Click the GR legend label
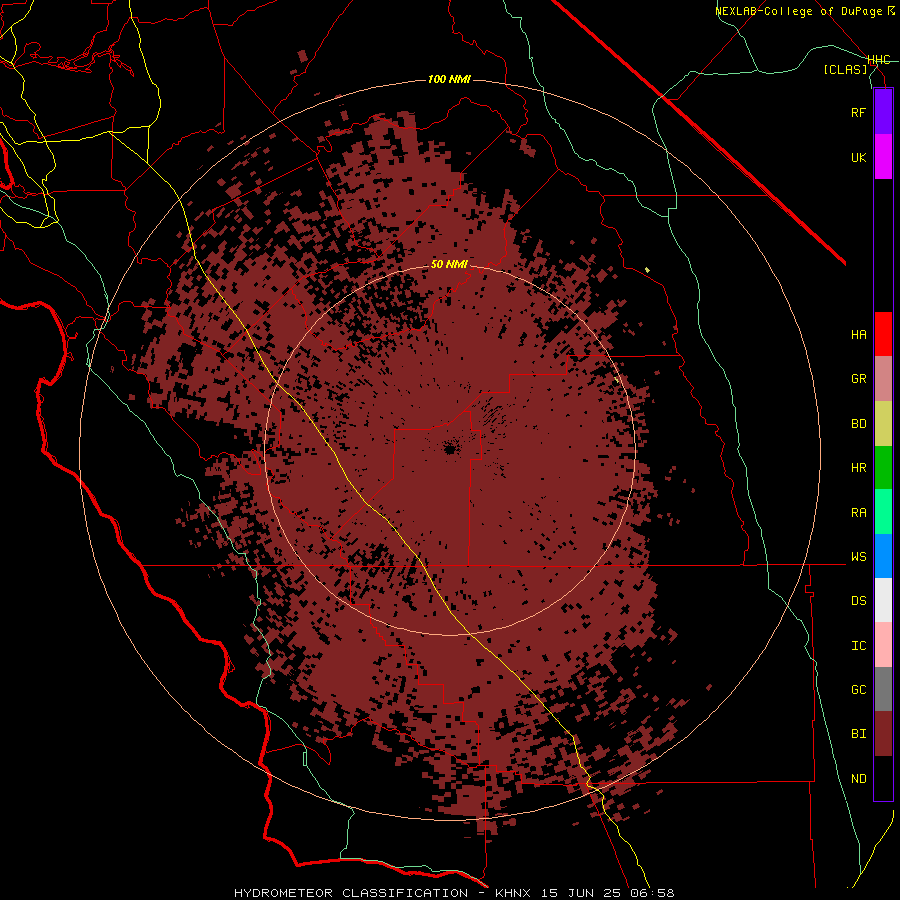Viewport: 900px width, 900px height. [x=858, y=379]
